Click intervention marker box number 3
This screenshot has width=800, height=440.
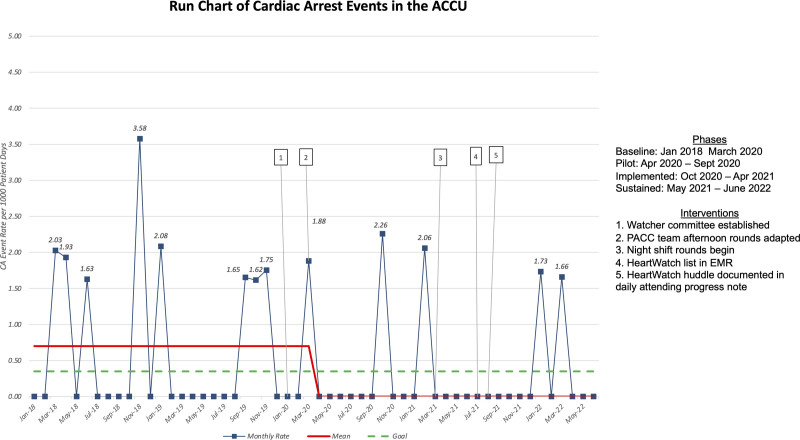(x=440, y=156)
